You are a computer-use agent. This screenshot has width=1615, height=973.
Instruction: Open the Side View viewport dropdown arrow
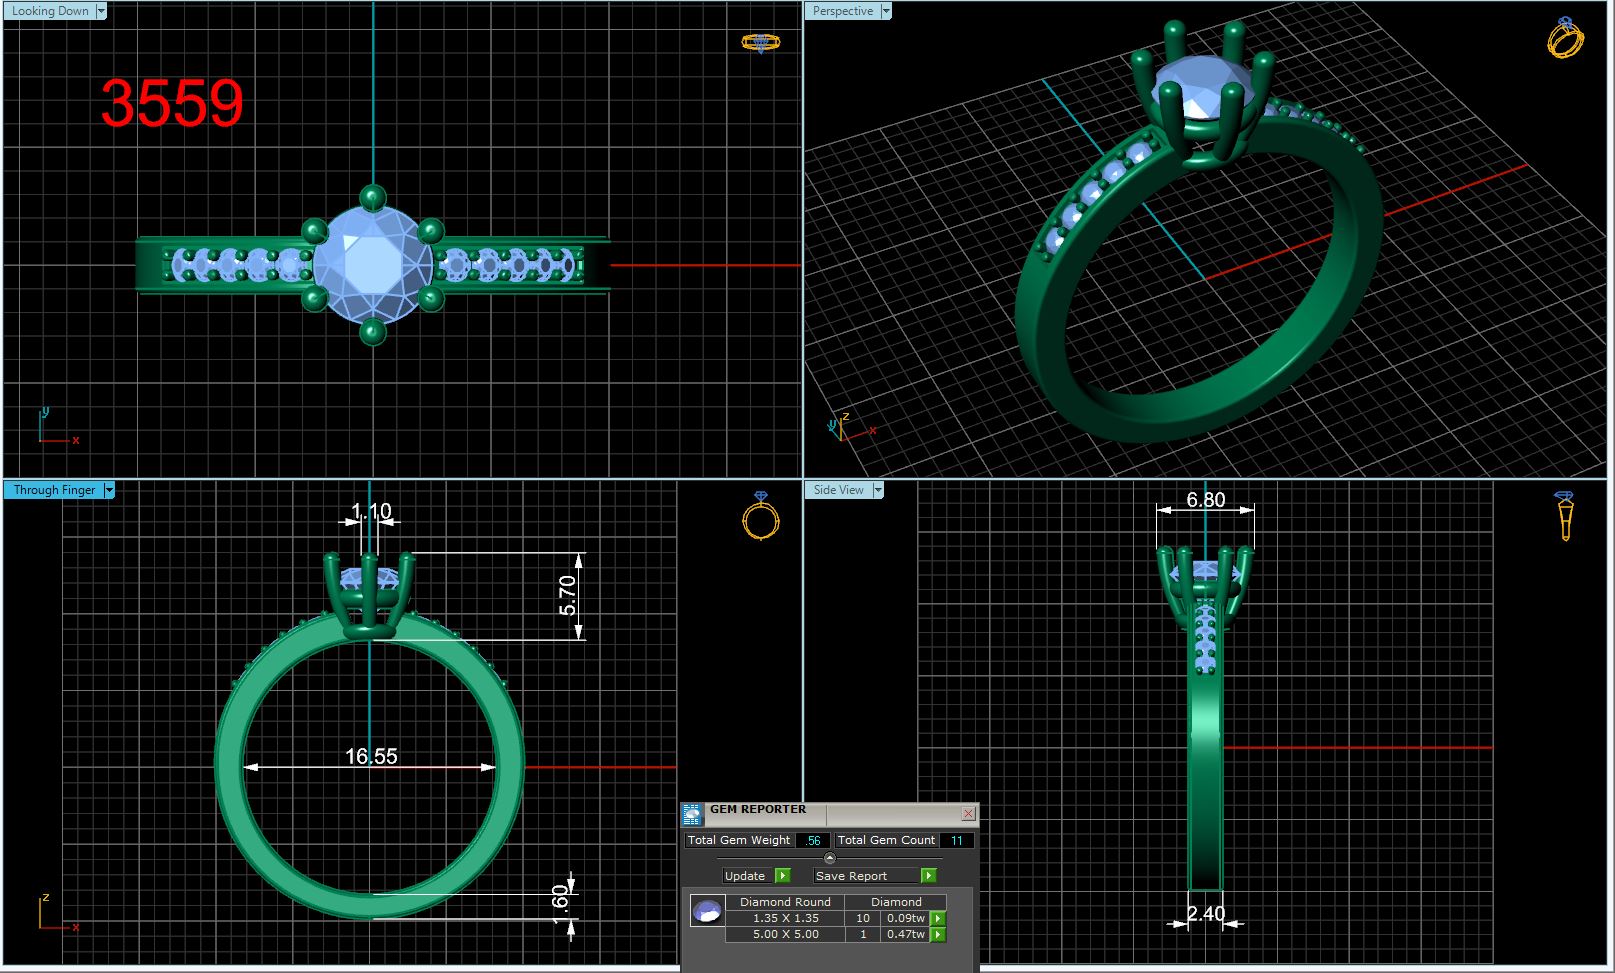[x=878, y=490]
